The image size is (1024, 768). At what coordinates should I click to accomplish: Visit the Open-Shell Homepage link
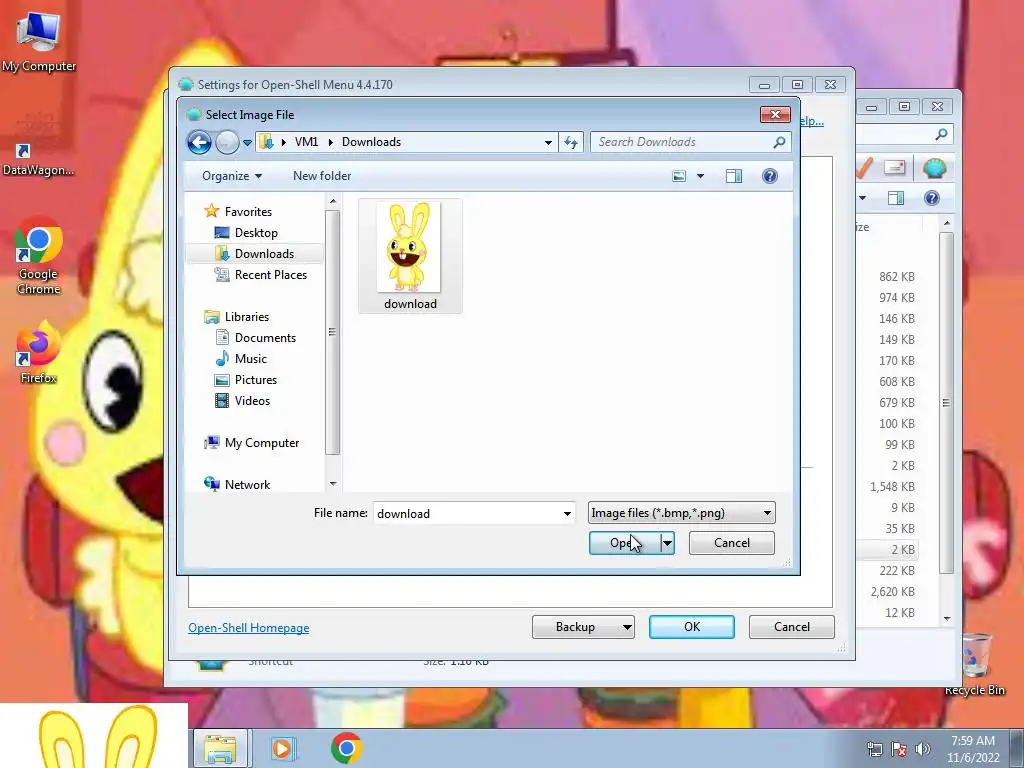tap(248, 628)
